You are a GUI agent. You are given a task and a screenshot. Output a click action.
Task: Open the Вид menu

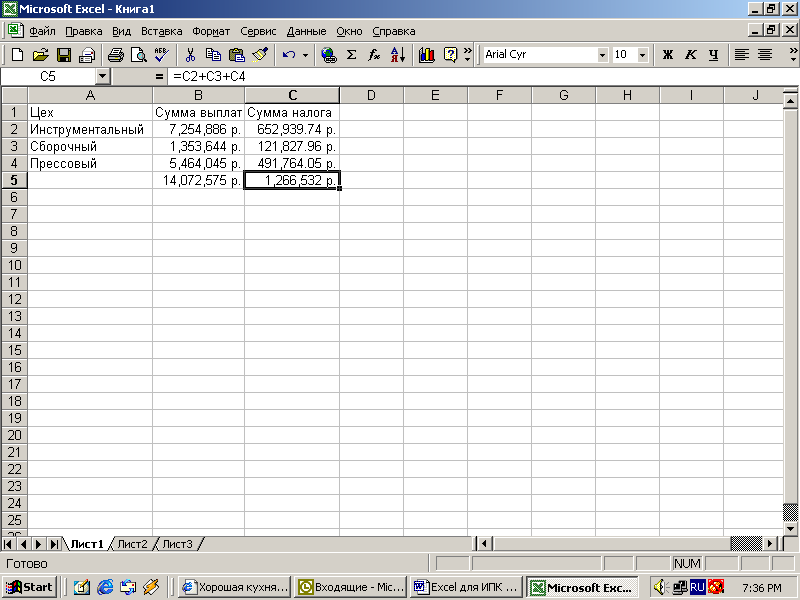click(121, 31)
